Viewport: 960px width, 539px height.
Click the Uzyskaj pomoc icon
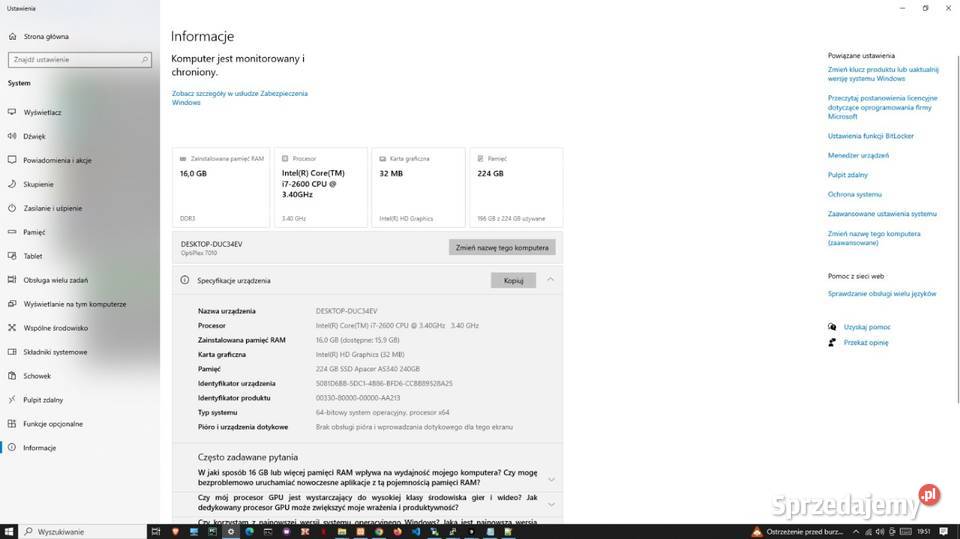pos(832,327)
